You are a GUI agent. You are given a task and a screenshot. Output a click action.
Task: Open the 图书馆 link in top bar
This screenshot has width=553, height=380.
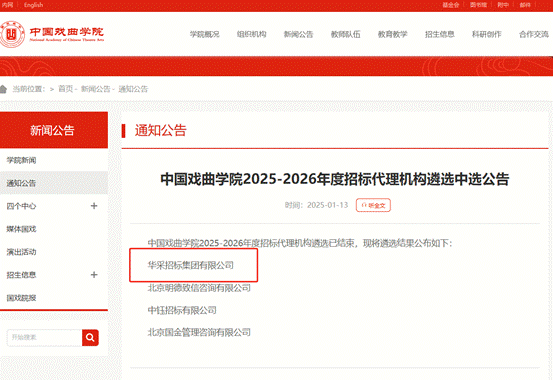(478, 5)
